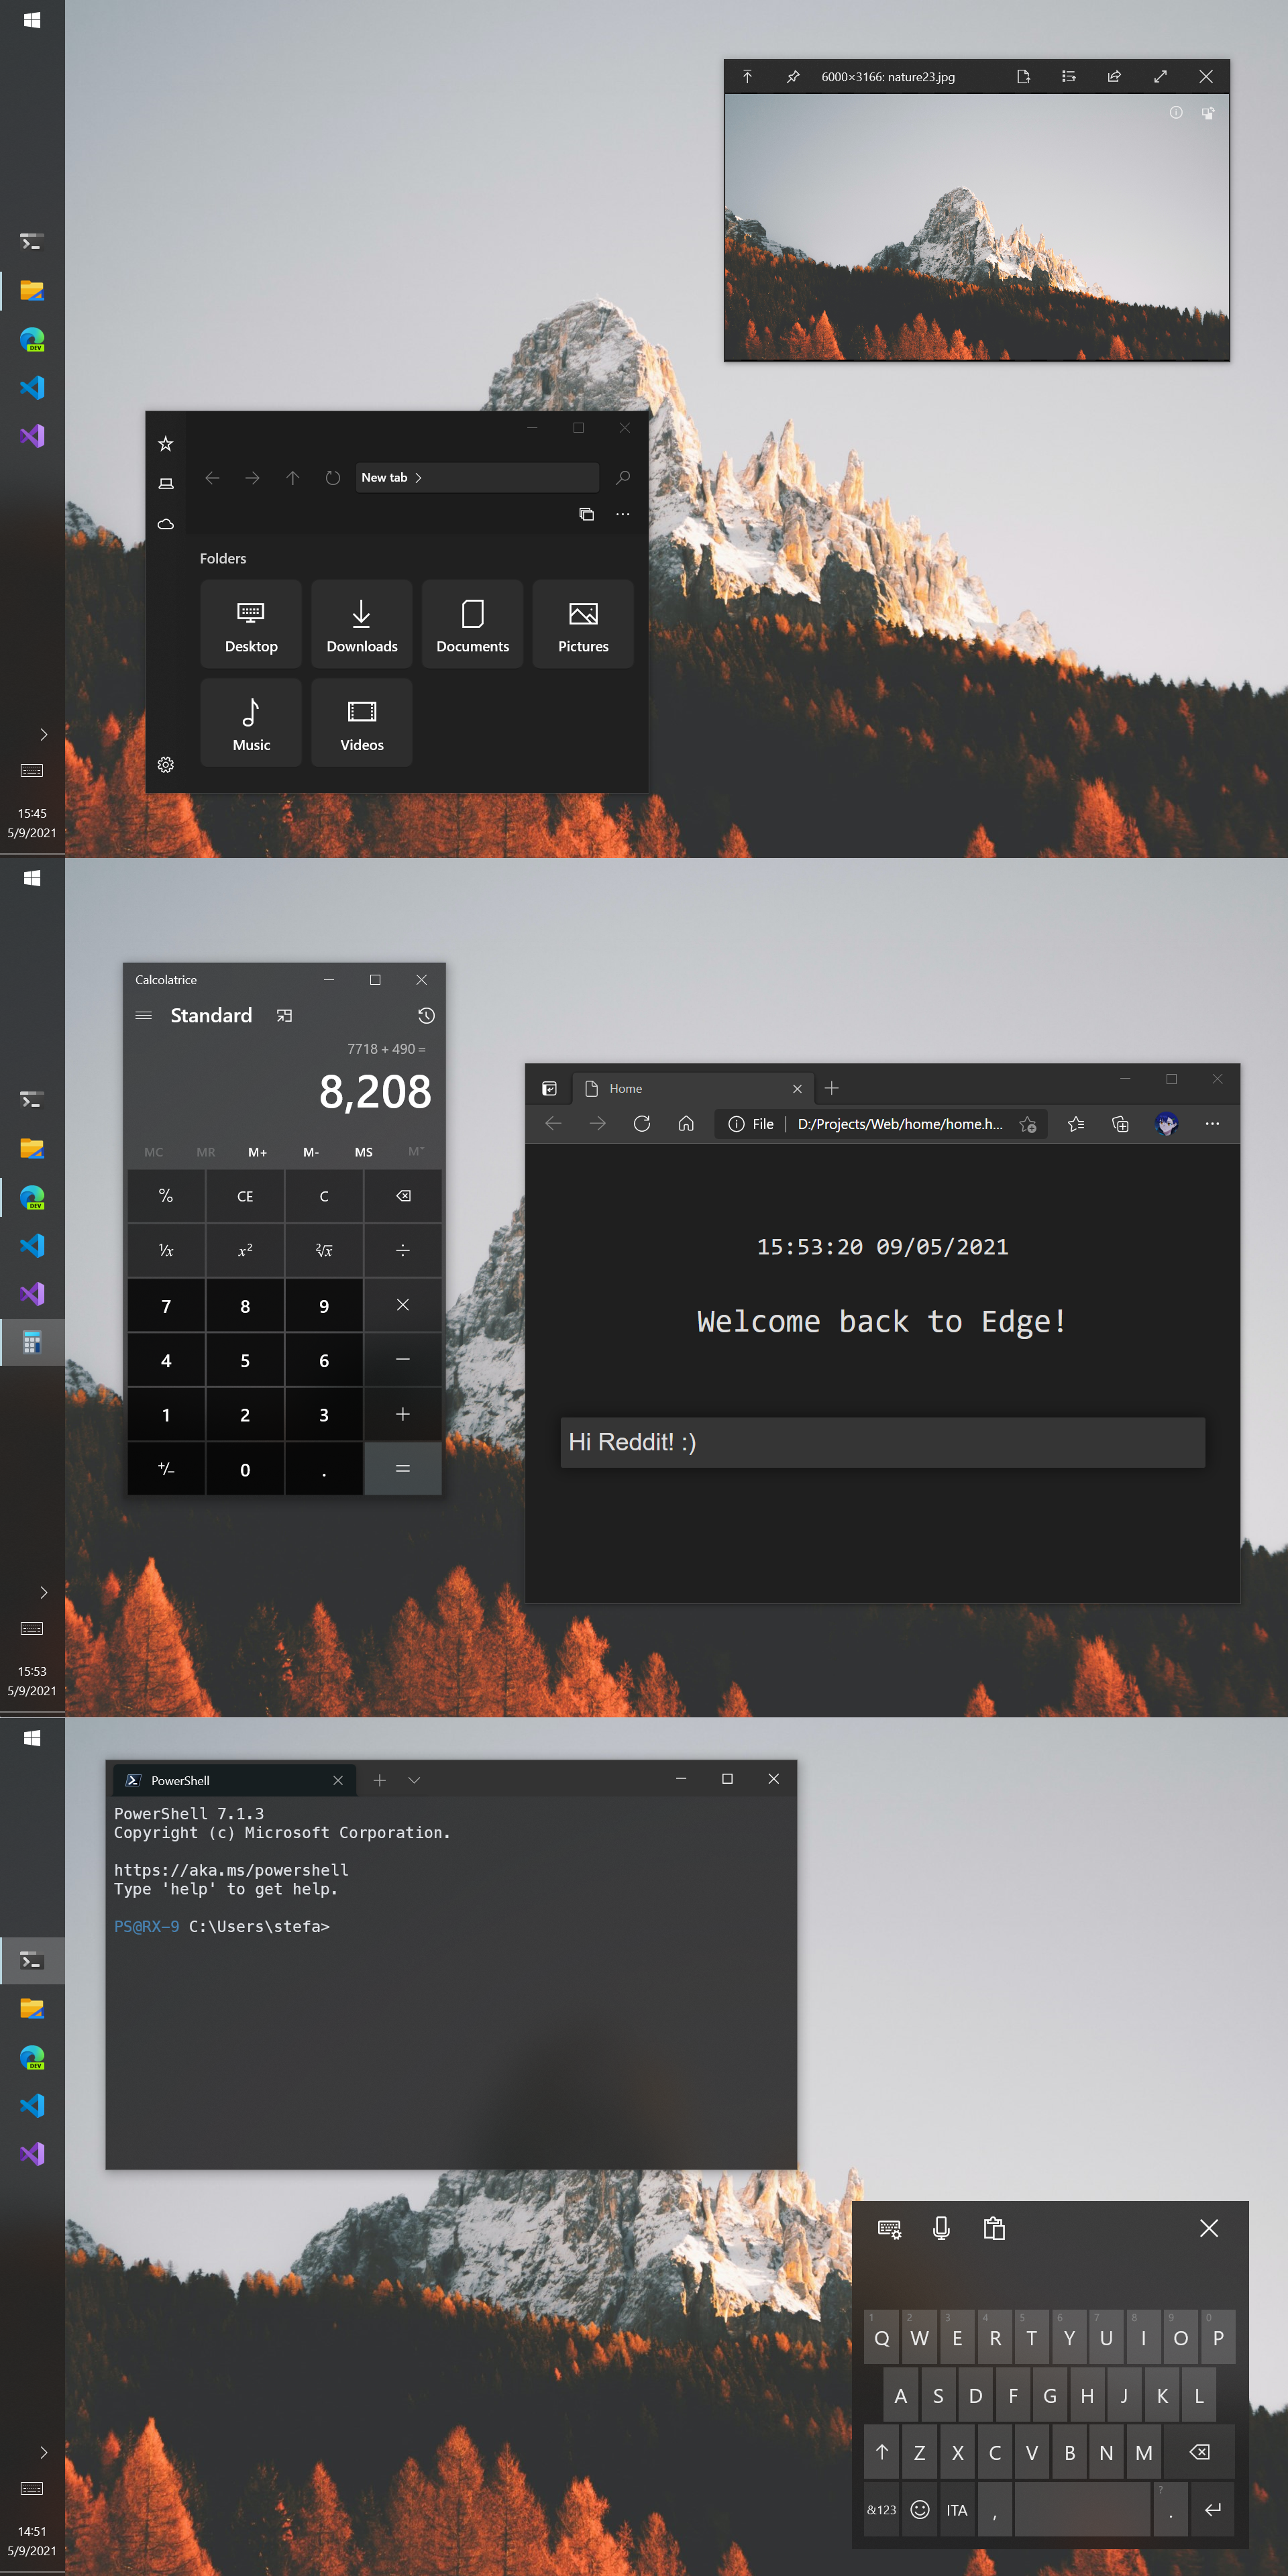Image resolution: width=1288 pixels, height=2576 pixels.
Task: Click the Hi Reddit text input field
Action: [x=882, y=1442]
